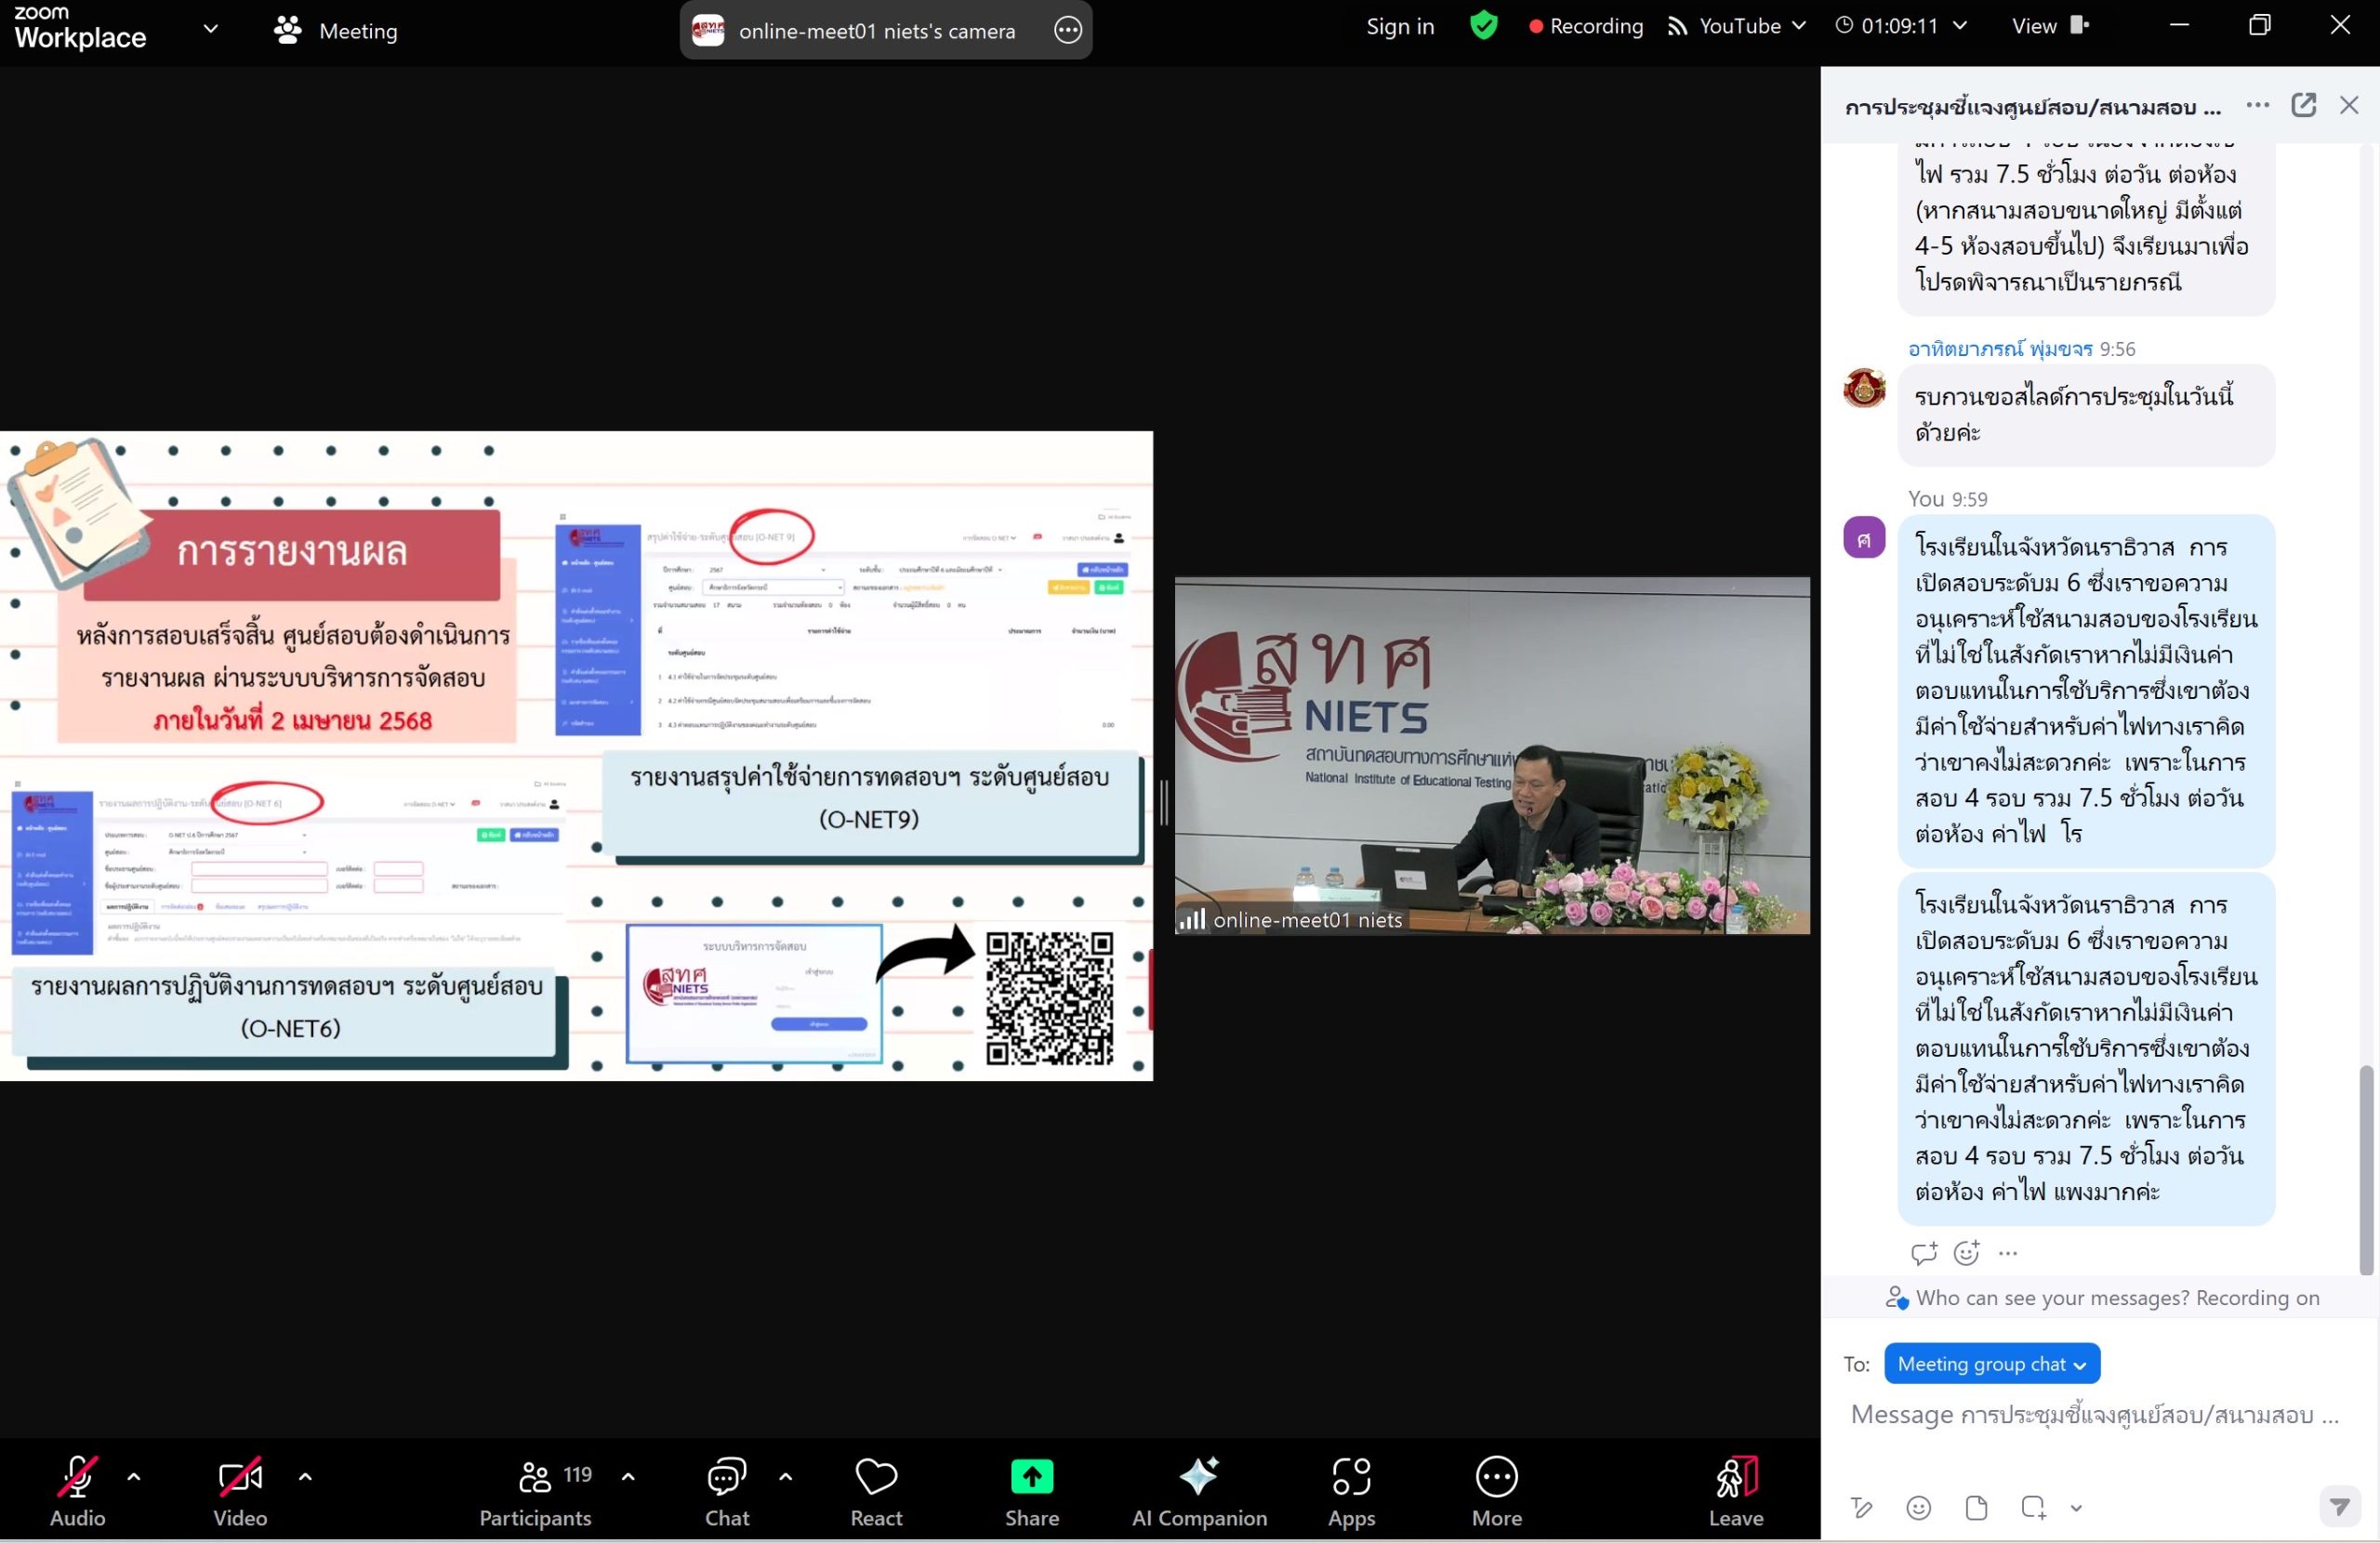The image size is (2380, 1543).
Task: Open the More options menu
Action: tap(1497, 1491)
